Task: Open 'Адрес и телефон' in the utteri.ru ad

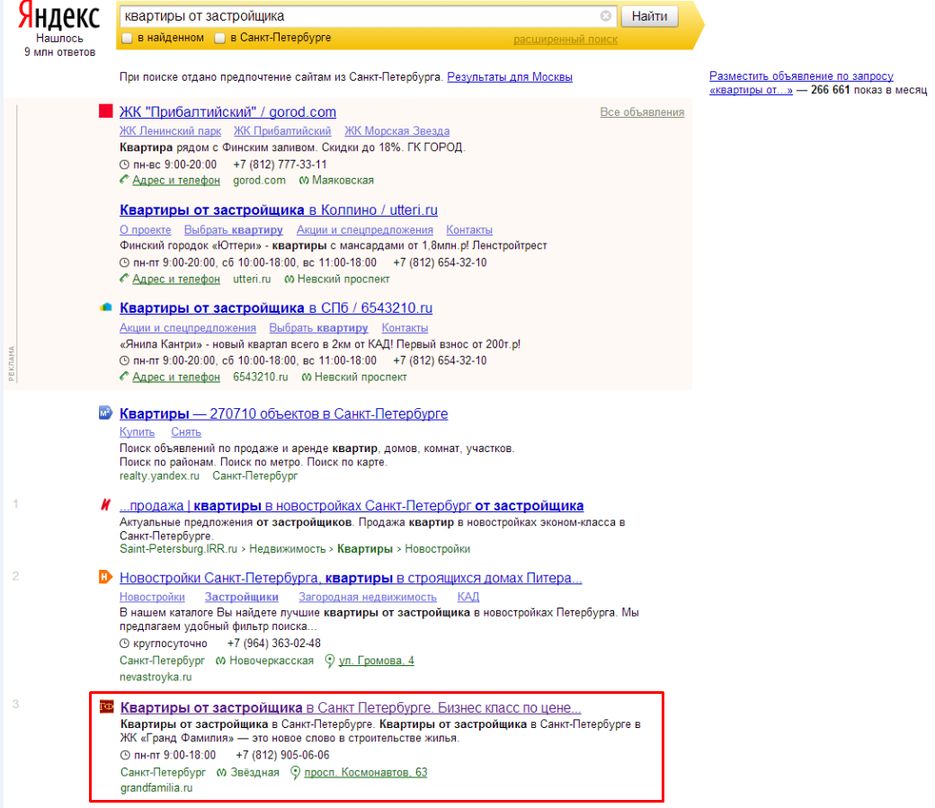Action: tap(176, 279)
